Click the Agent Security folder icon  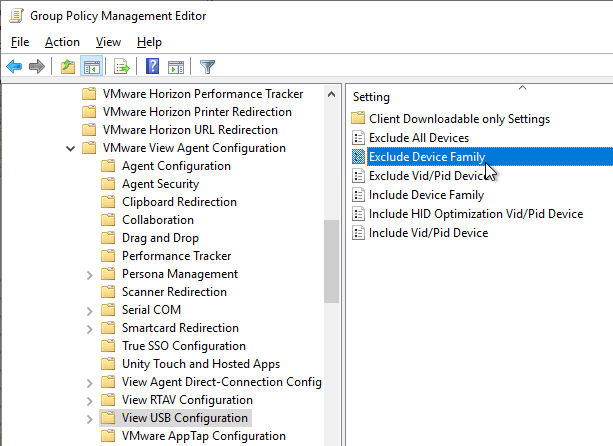(x=108, y=183)
